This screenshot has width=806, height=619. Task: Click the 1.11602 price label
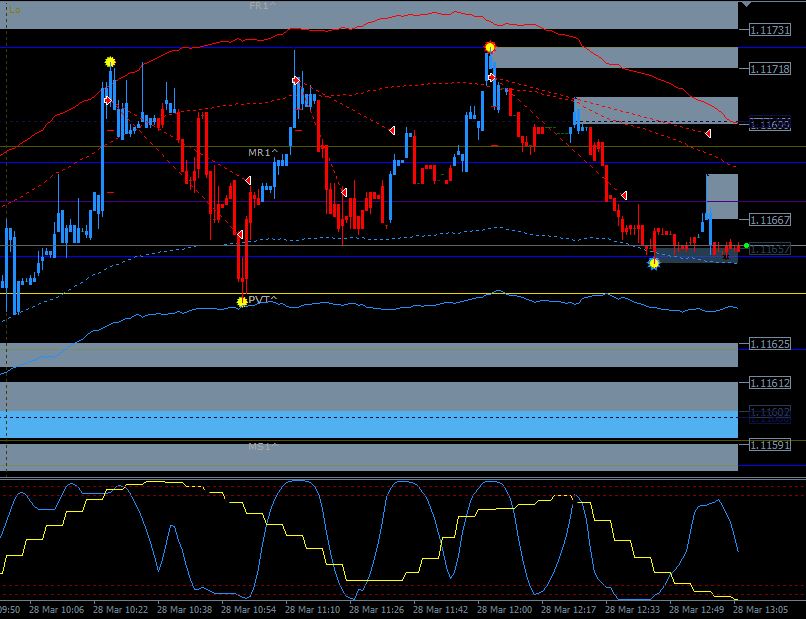tap(770, 412)
